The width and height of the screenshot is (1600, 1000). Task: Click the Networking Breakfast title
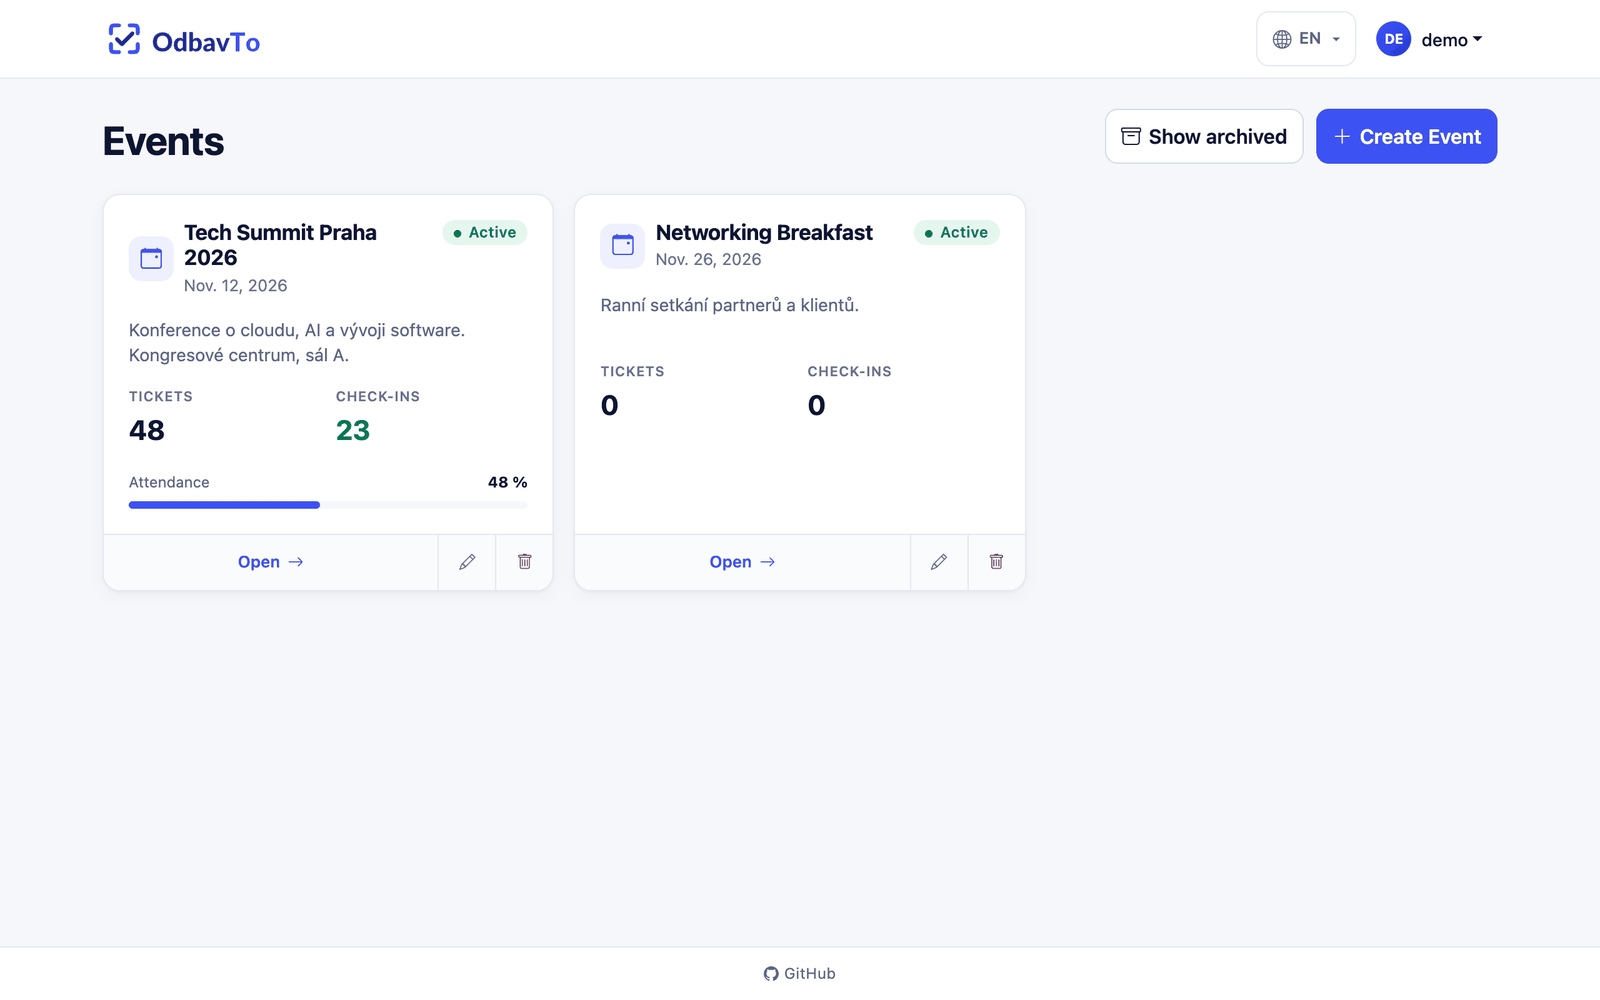tap(764, 232)
